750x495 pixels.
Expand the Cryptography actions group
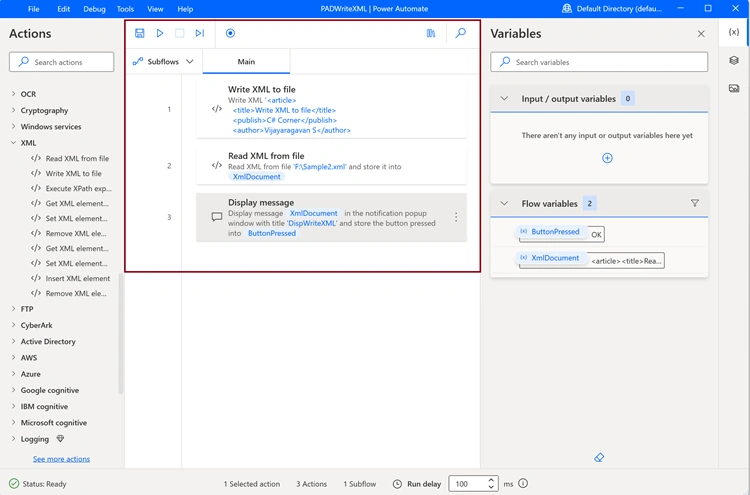click(x=13, y=110)
